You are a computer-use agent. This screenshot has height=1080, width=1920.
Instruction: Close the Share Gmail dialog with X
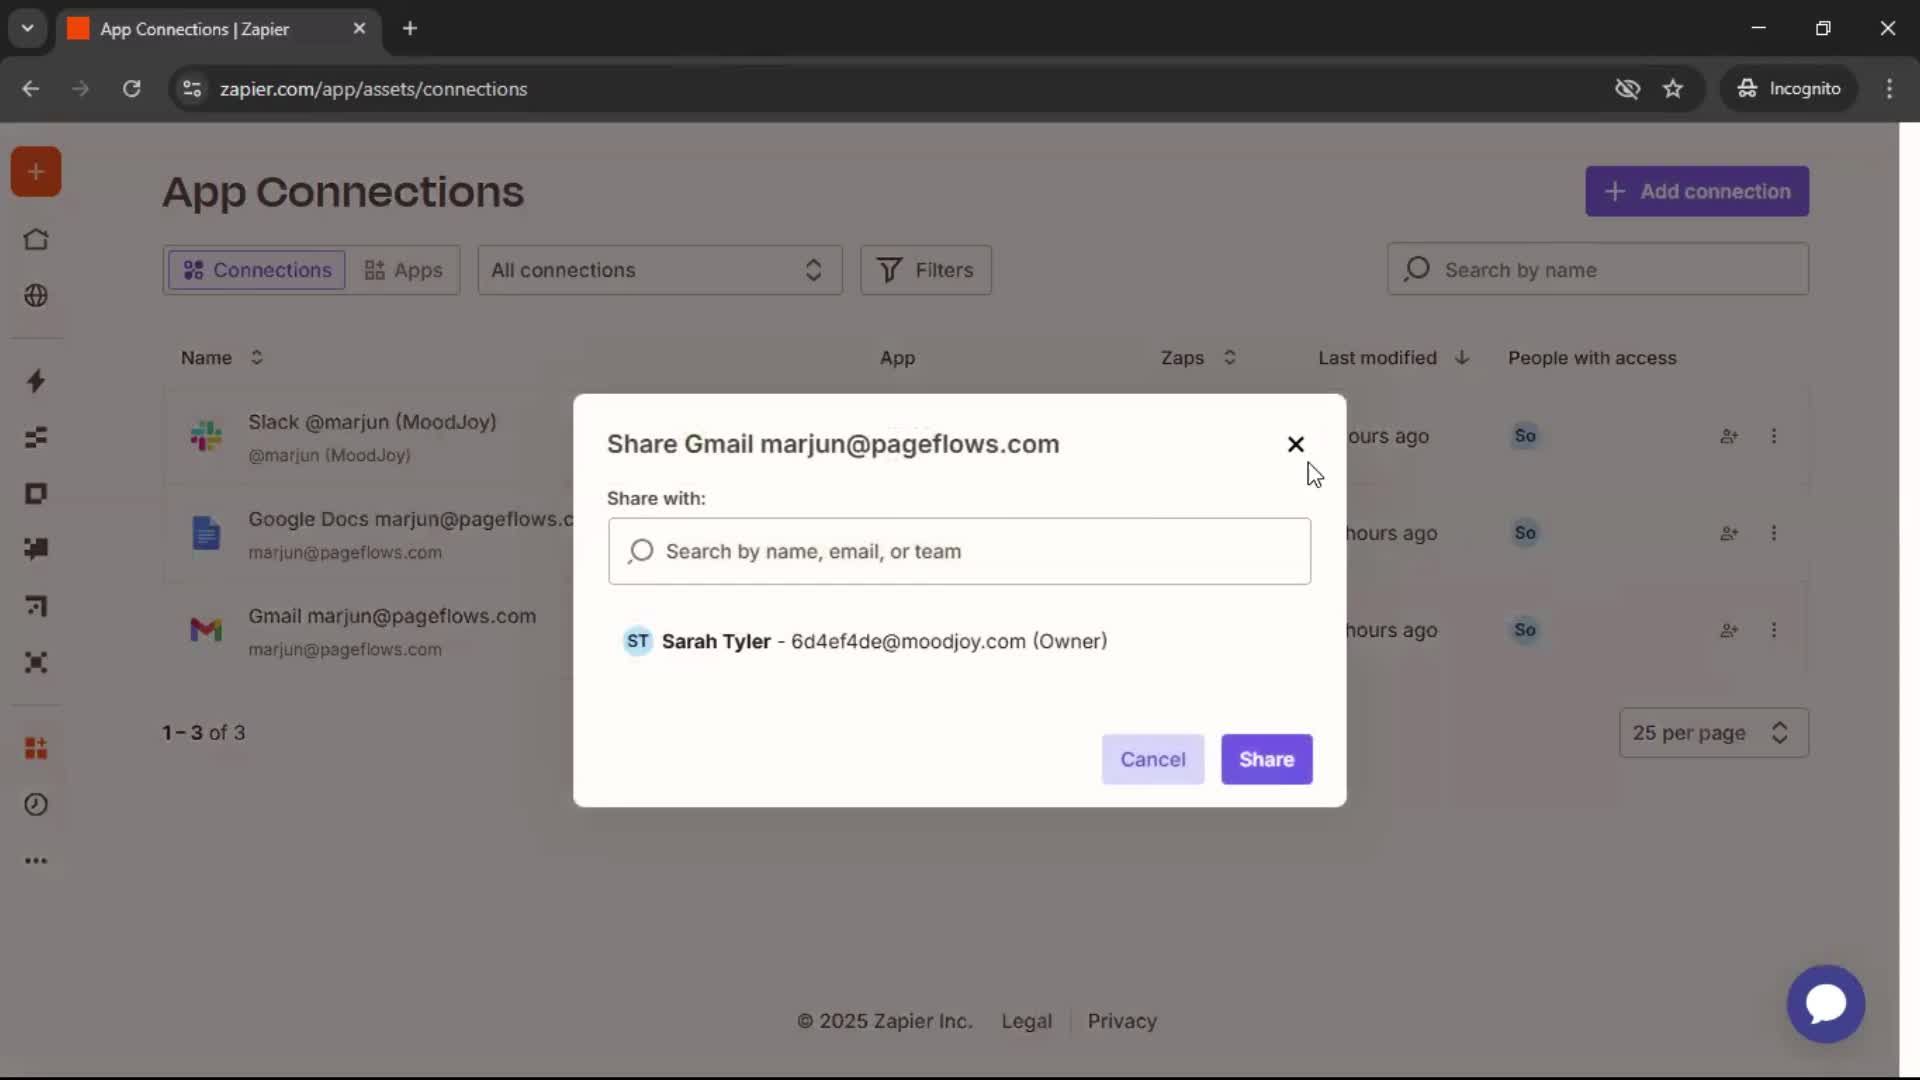tap(1296, 444)
